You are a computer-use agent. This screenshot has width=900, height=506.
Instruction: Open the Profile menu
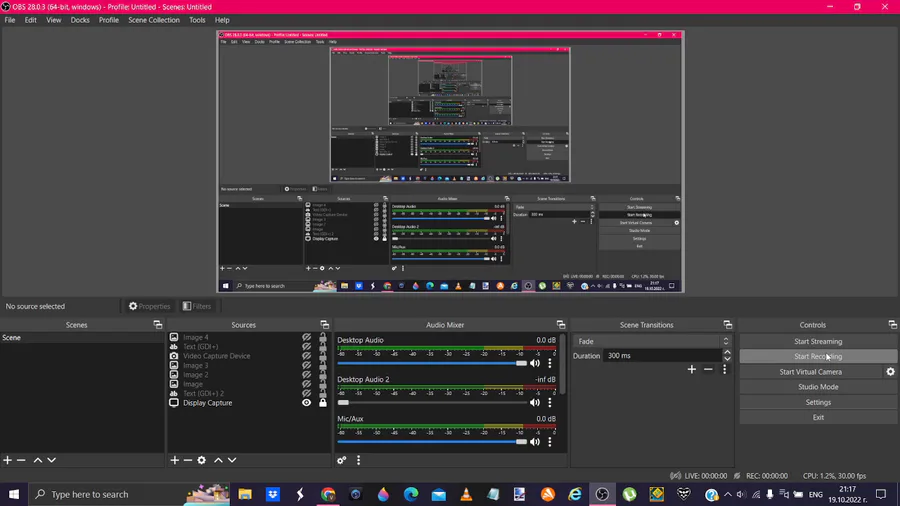[108, 20]
